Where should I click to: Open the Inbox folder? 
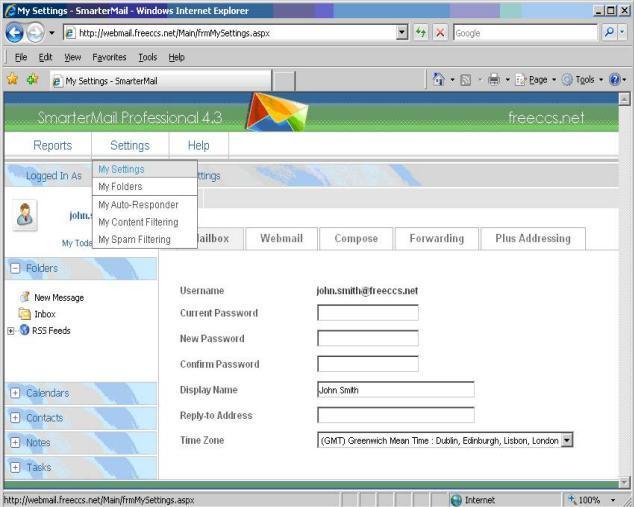tap(44, 314)
